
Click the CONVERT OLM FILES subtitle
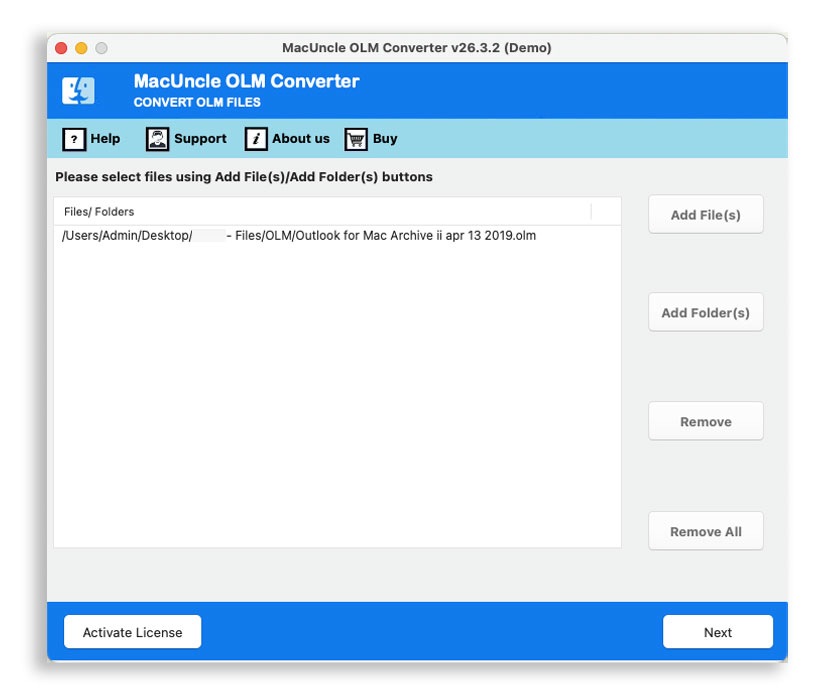pyautogui.click(x=197, y=102)
